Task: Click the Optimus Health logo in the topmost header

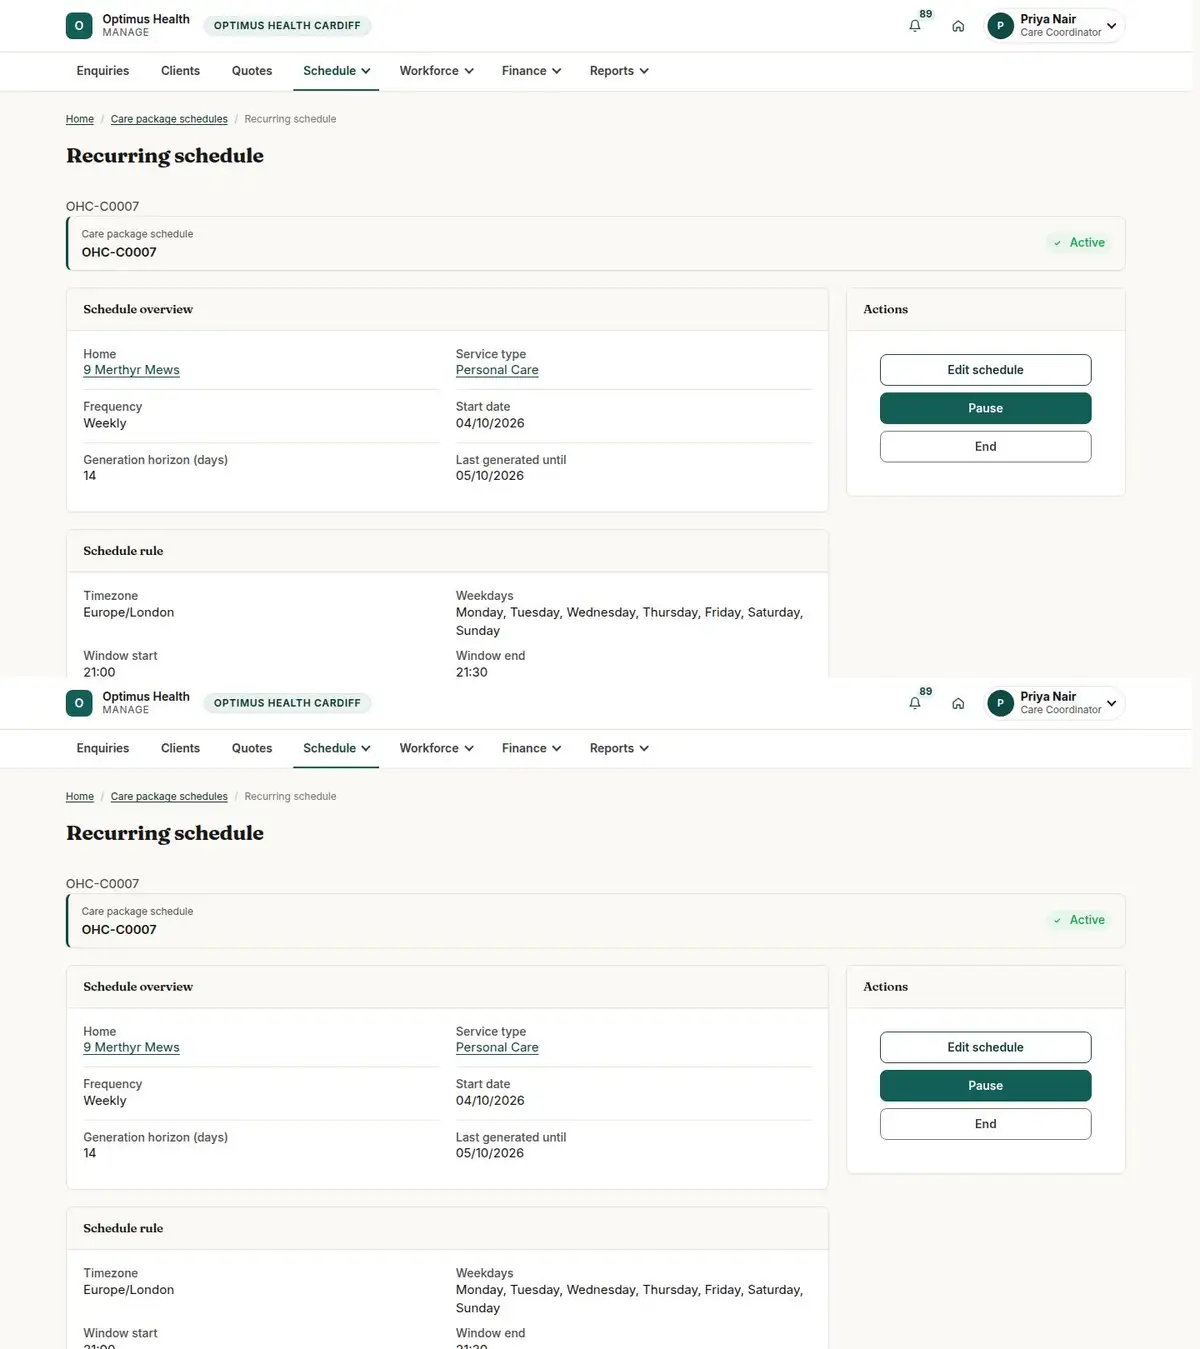Action: click(x=79, y=26)
